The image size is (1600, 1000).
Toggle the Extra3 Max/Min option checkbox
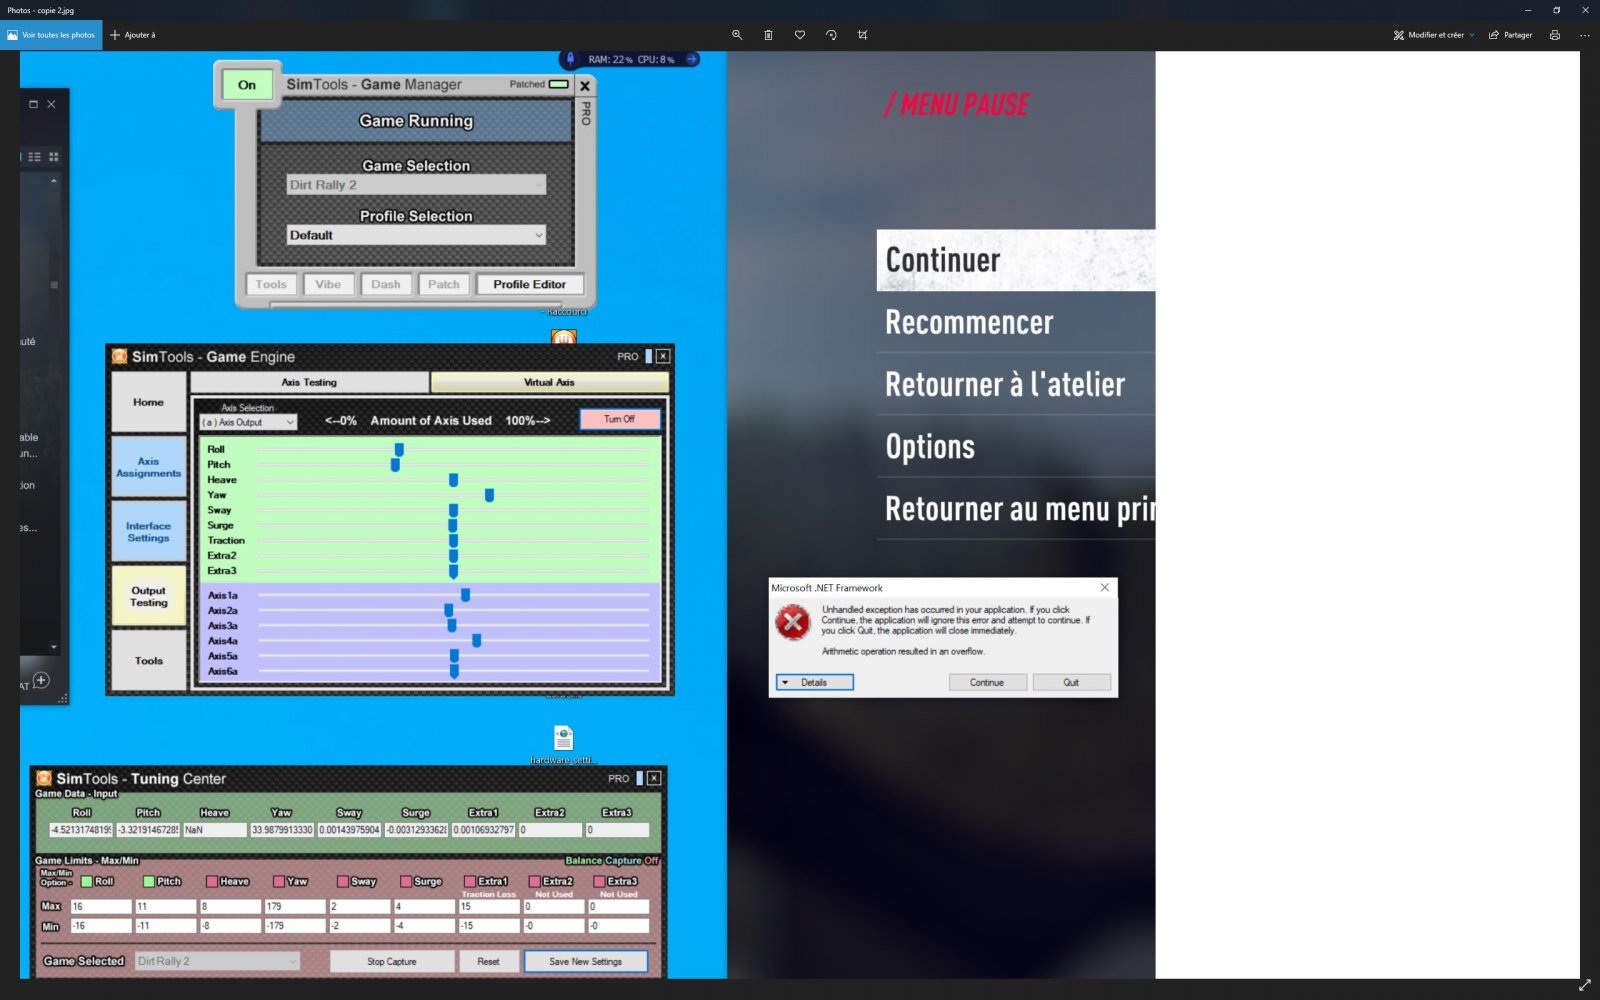tap(599, 881)
